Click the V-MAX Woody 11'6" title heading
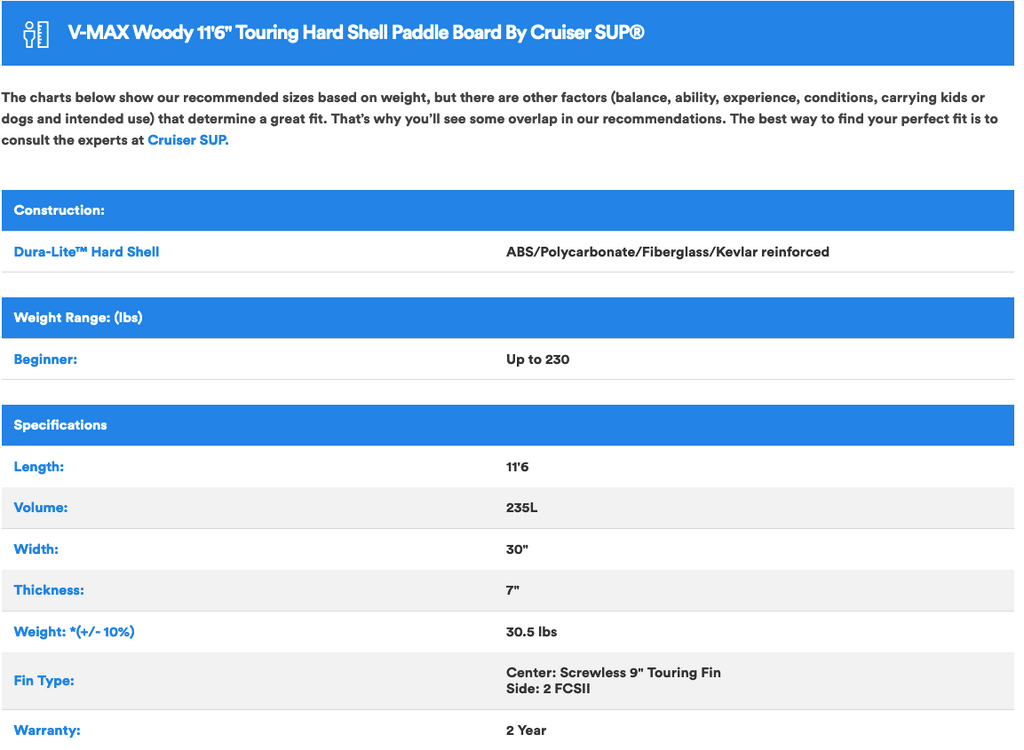This screenshot has width=1024, height=750. pyautogui.click(x=355, y=33)
